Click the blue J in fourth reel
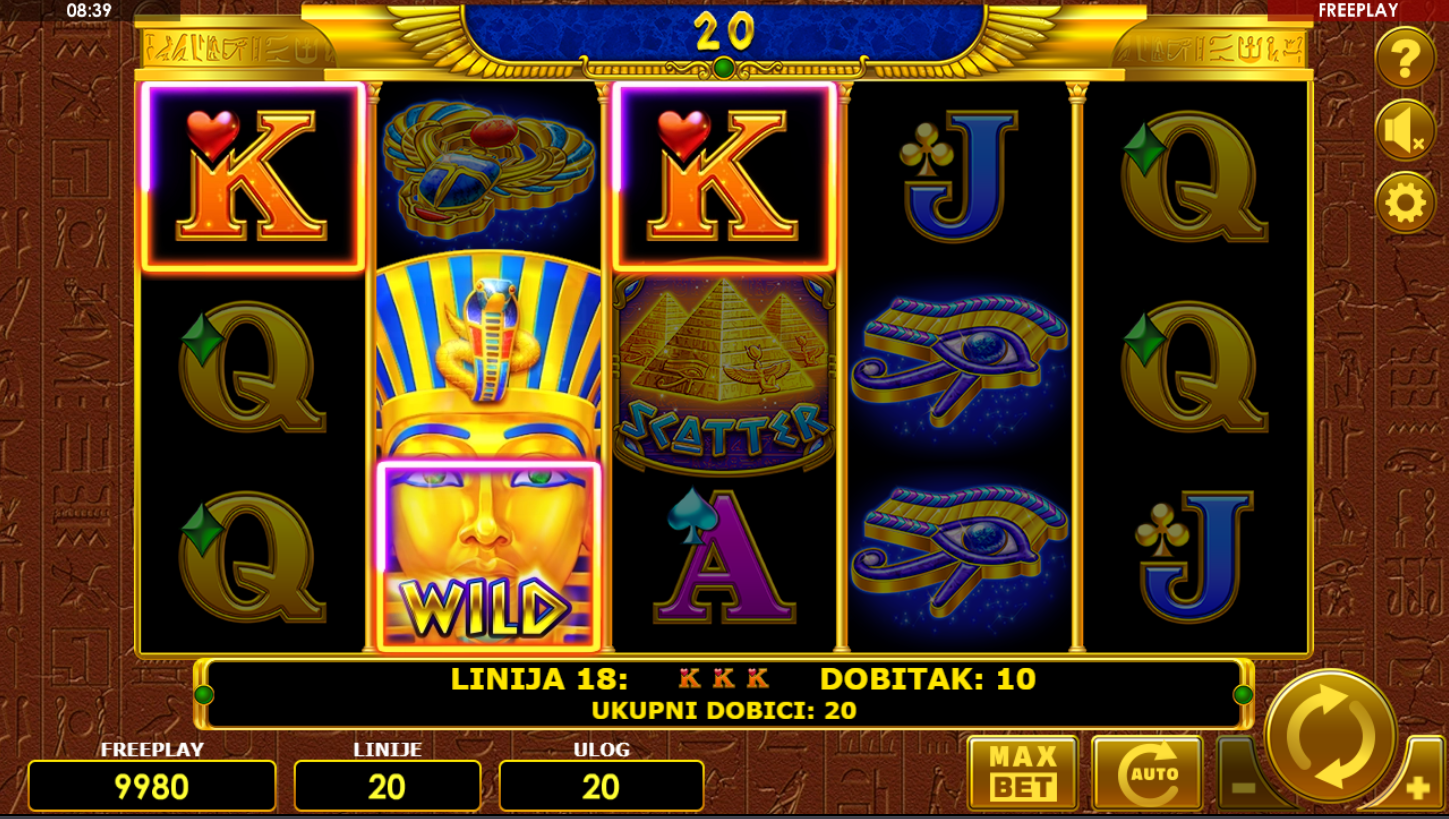The width and height of the screenshot is (1449, 819). coord(960,176)
